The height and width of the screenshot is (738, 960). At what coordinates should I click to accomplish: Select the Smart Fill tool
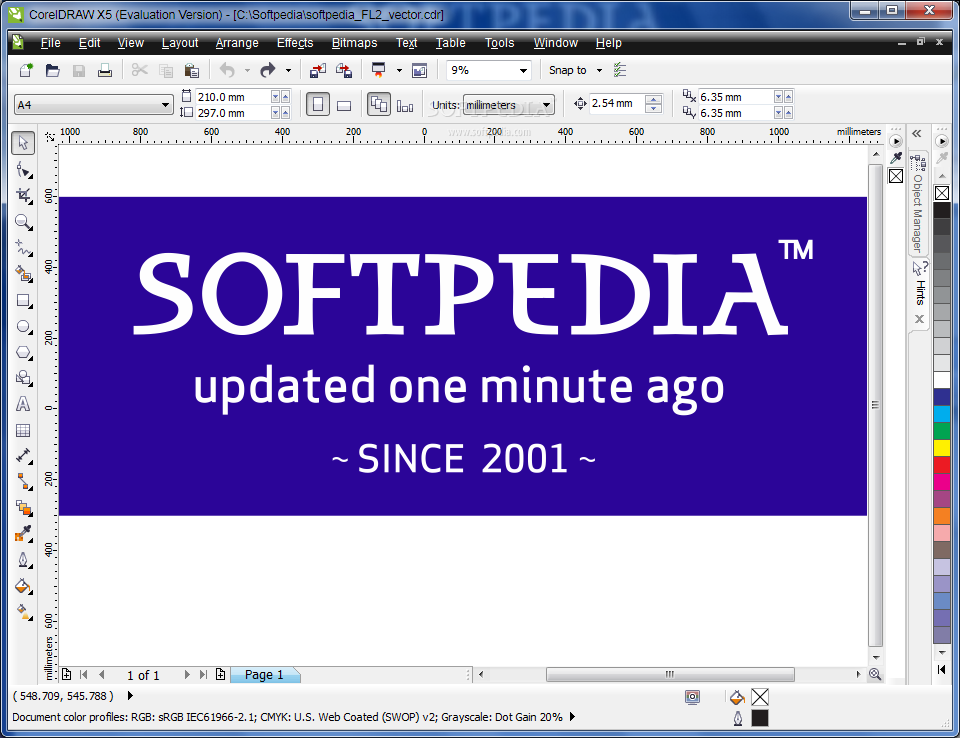23,274
